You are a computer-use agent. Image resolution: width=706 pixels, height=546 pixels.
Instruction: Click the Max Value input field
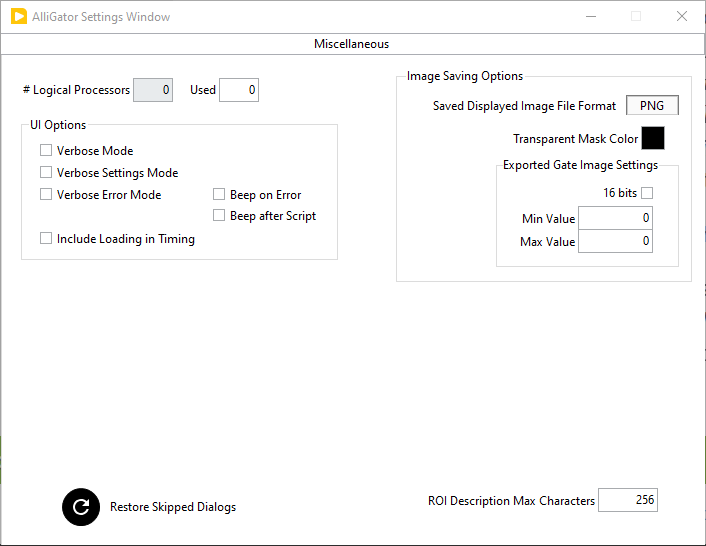(615, 241)
